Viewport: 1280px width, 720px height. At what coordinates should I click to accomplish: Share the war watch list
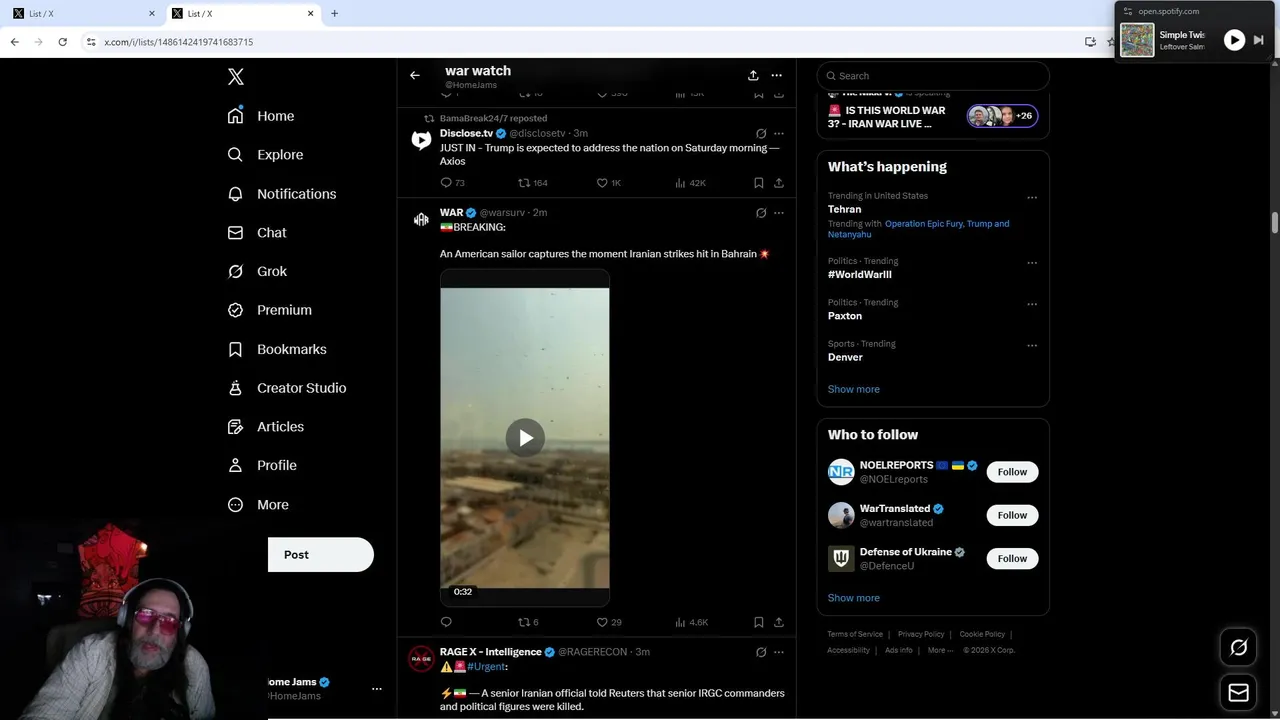753,75
